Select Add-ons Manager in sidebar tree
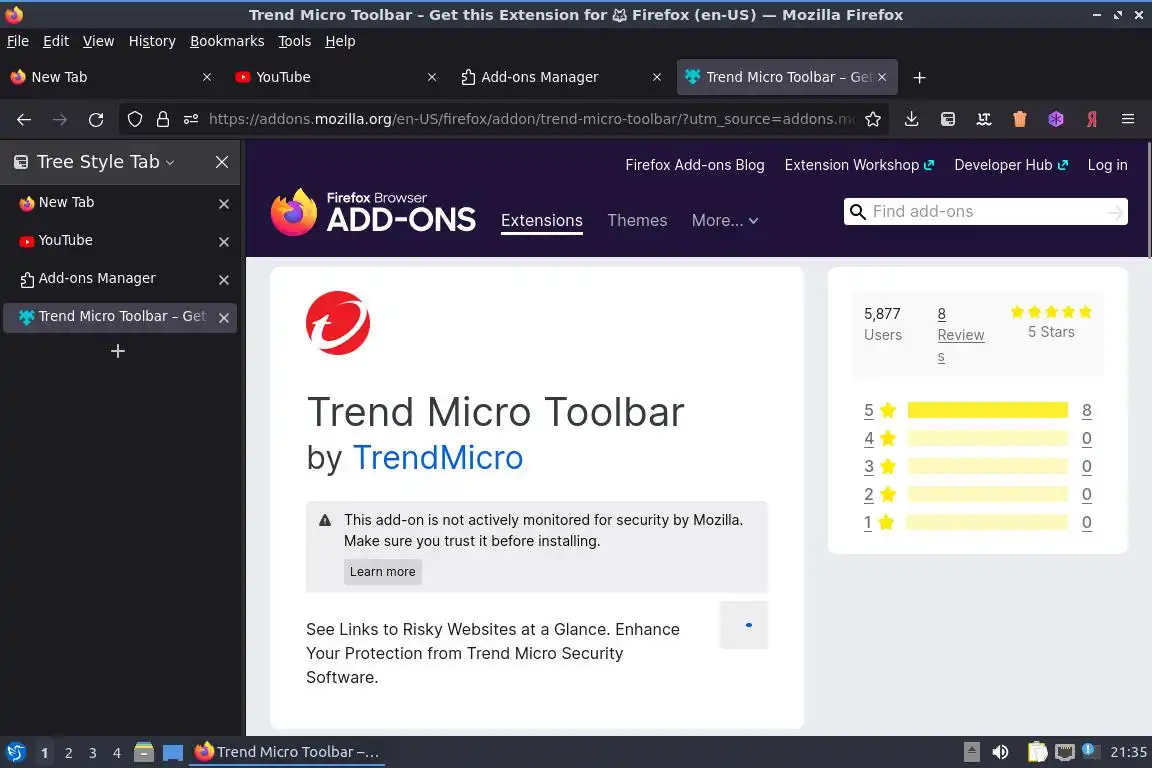Viewport: 1152px width, 768px height. (x=120, y=279)
